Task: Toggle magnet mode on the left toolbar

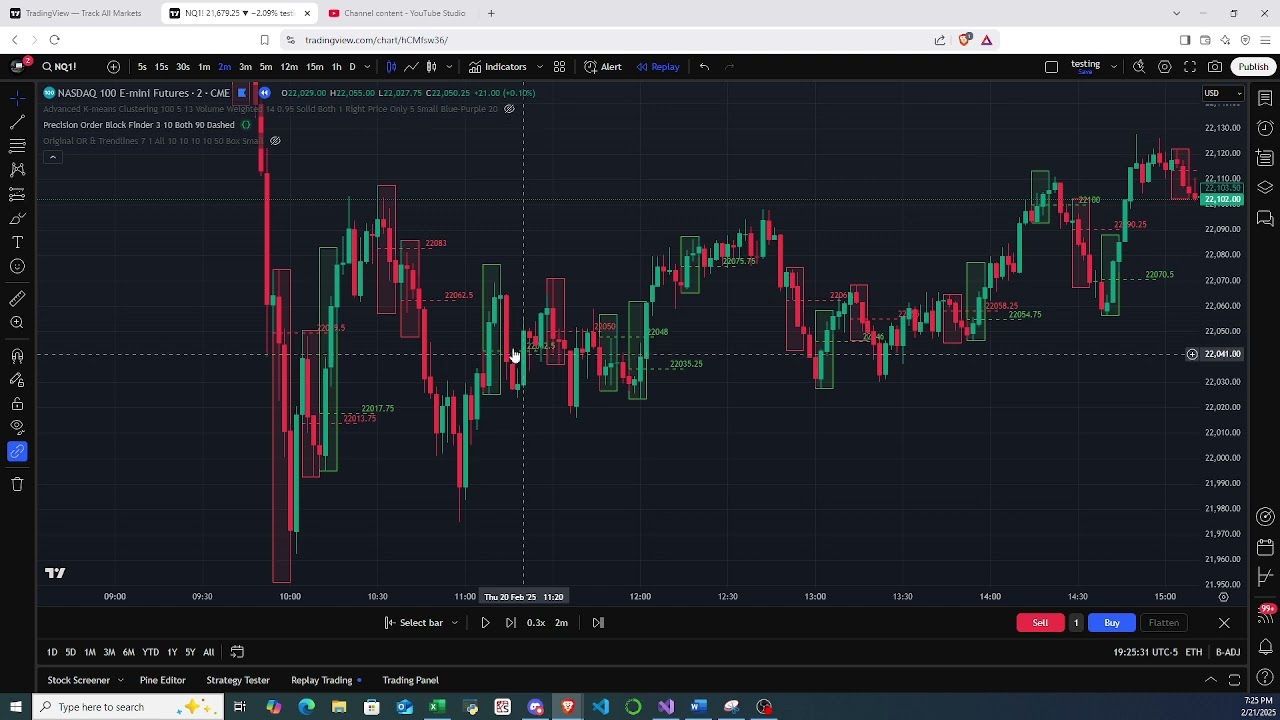Action: (x=17, y=356)
